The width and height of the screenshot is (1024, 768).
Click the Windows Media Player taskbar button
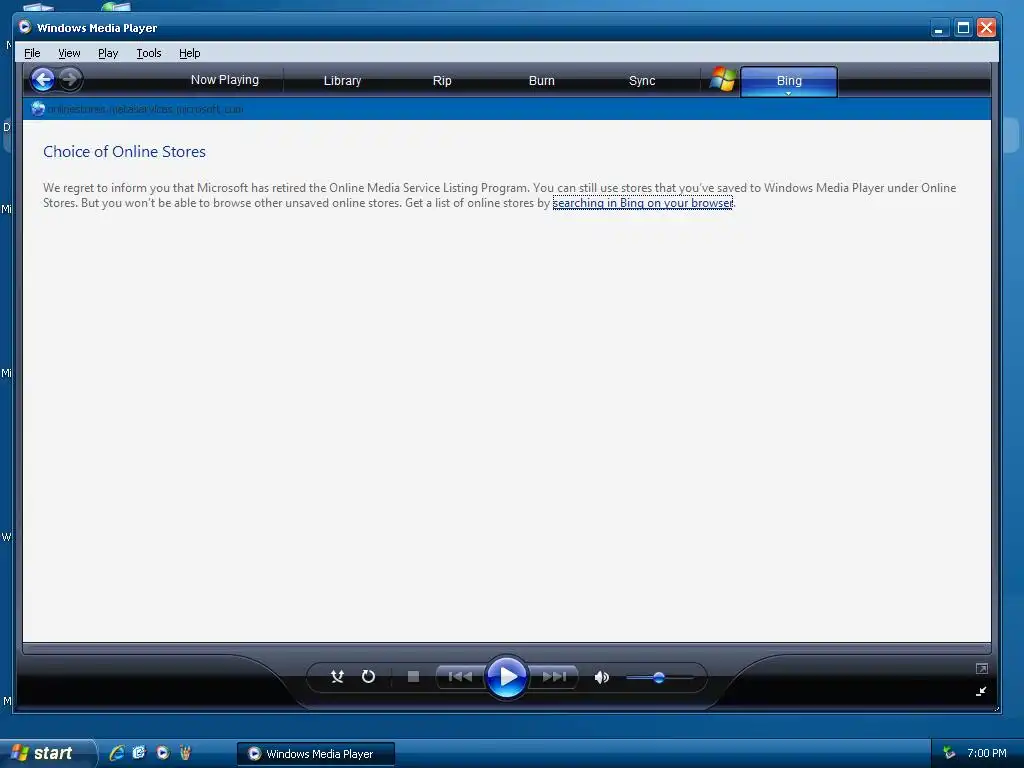(316, 754)
